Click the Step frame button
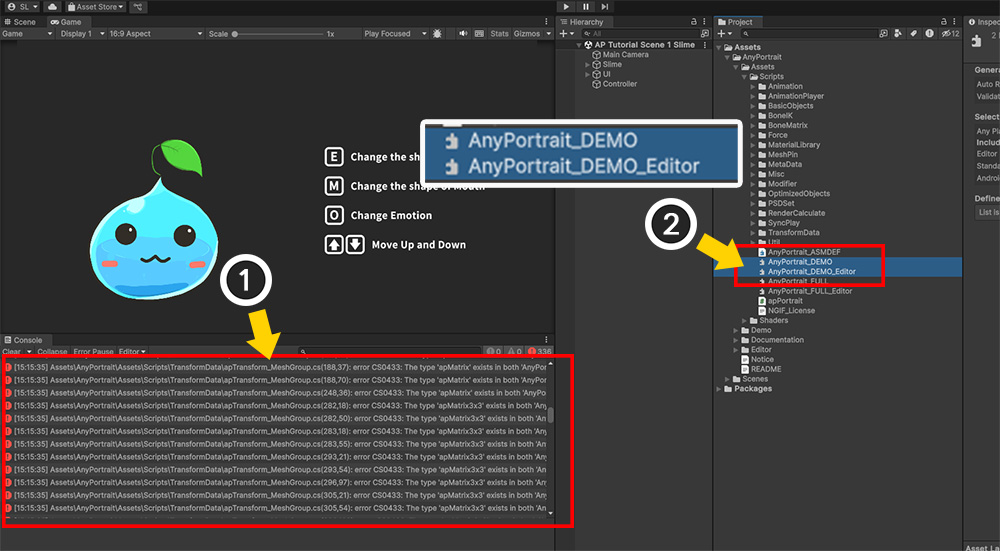Viewport: 1000px width, 551px height. click(605, 6)
